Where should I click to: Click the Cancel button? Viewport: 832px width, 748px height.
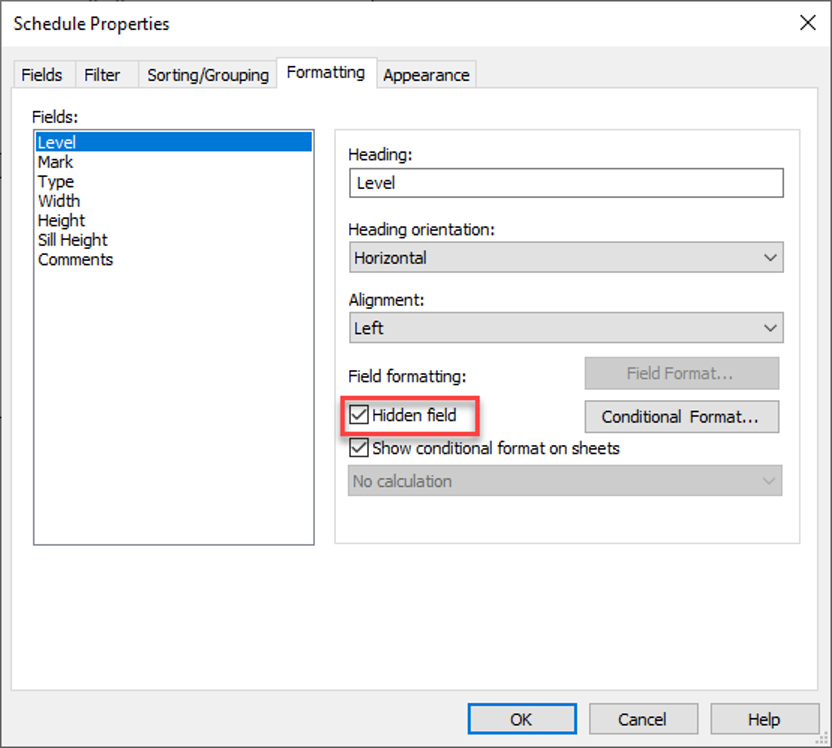[643, 719]
